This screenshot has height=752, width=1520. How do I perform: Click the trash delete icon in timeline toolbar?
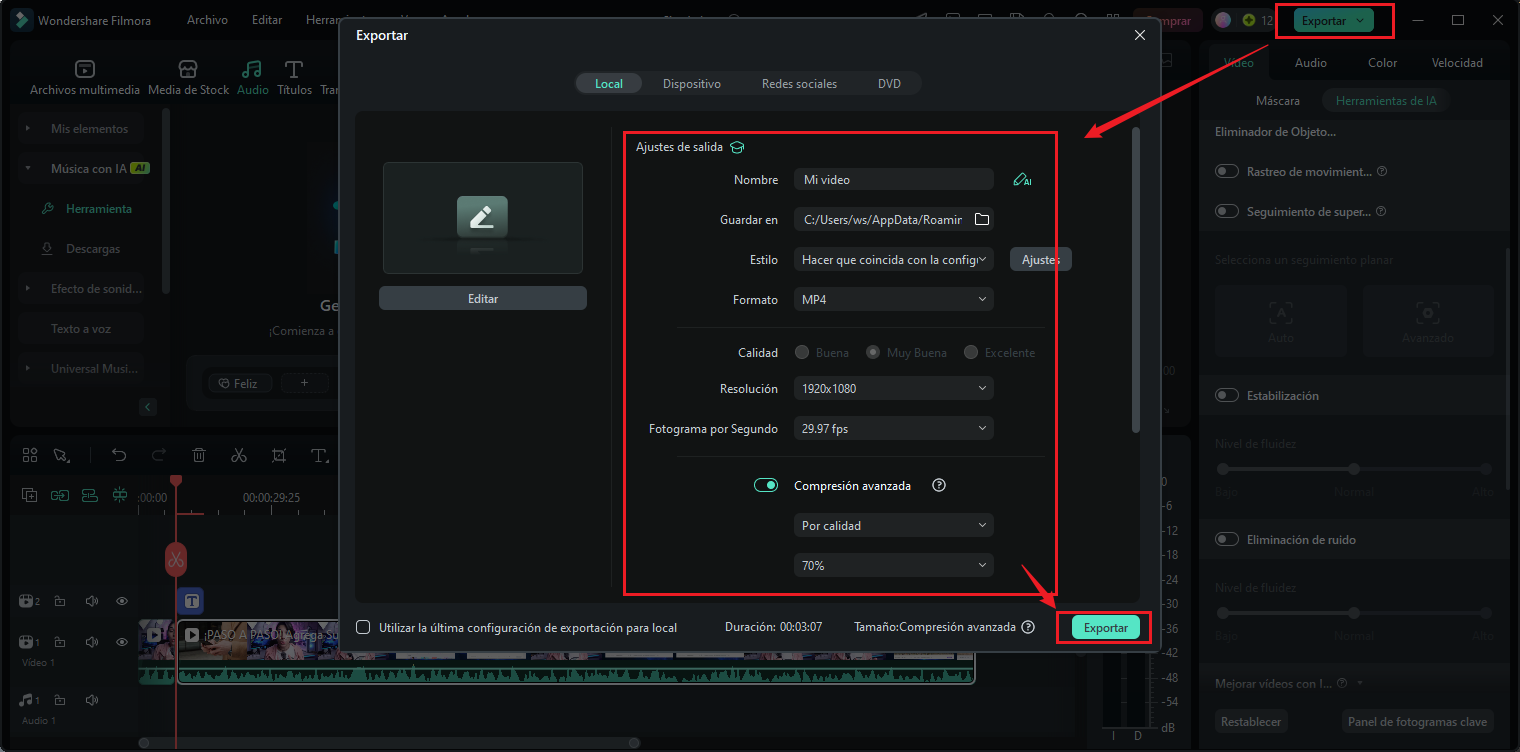click(199, 455)
